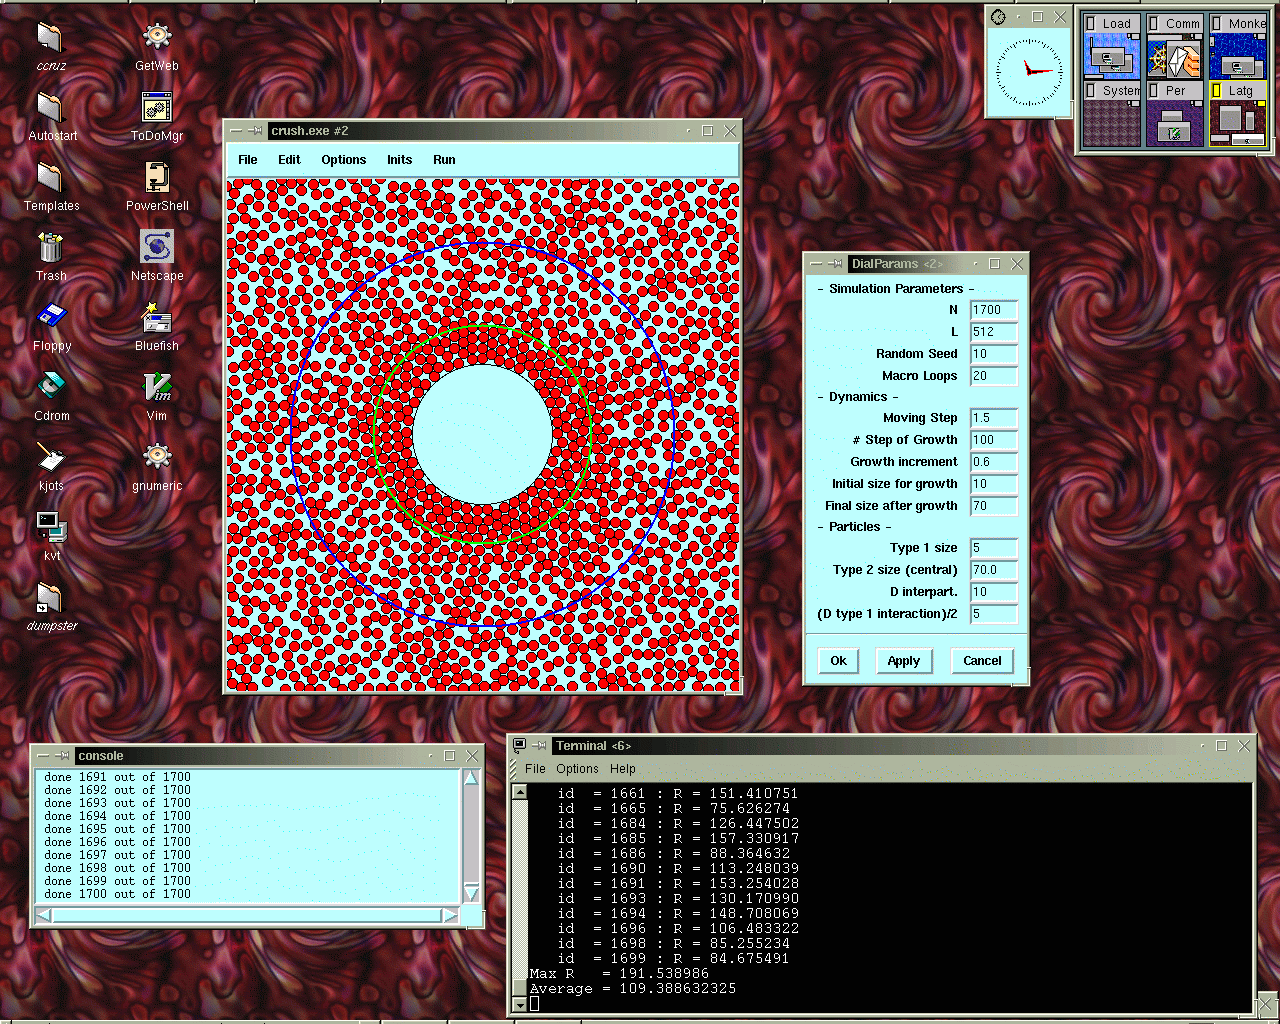This screenshot has width=1280, height=1024.
Task: Open the Cdrom drive icon
Action: 50,387
